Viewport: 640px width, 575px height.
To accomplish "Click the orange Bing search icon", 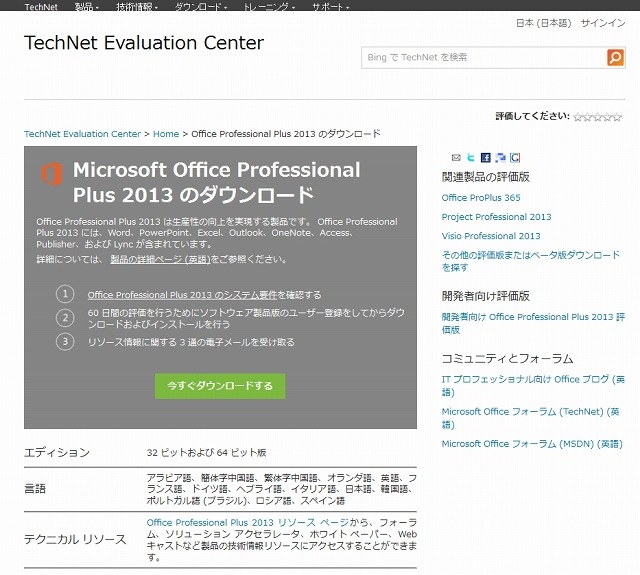I will pyautogui.click(x=615, y=57).
